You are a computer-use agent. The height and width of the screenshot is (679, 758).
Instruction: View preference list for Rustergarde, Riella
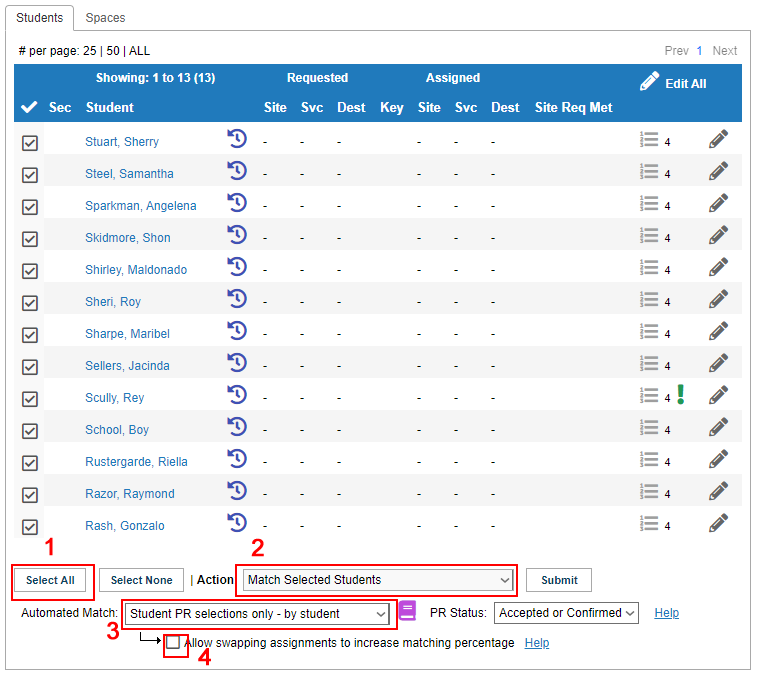[x=649, y=459]
